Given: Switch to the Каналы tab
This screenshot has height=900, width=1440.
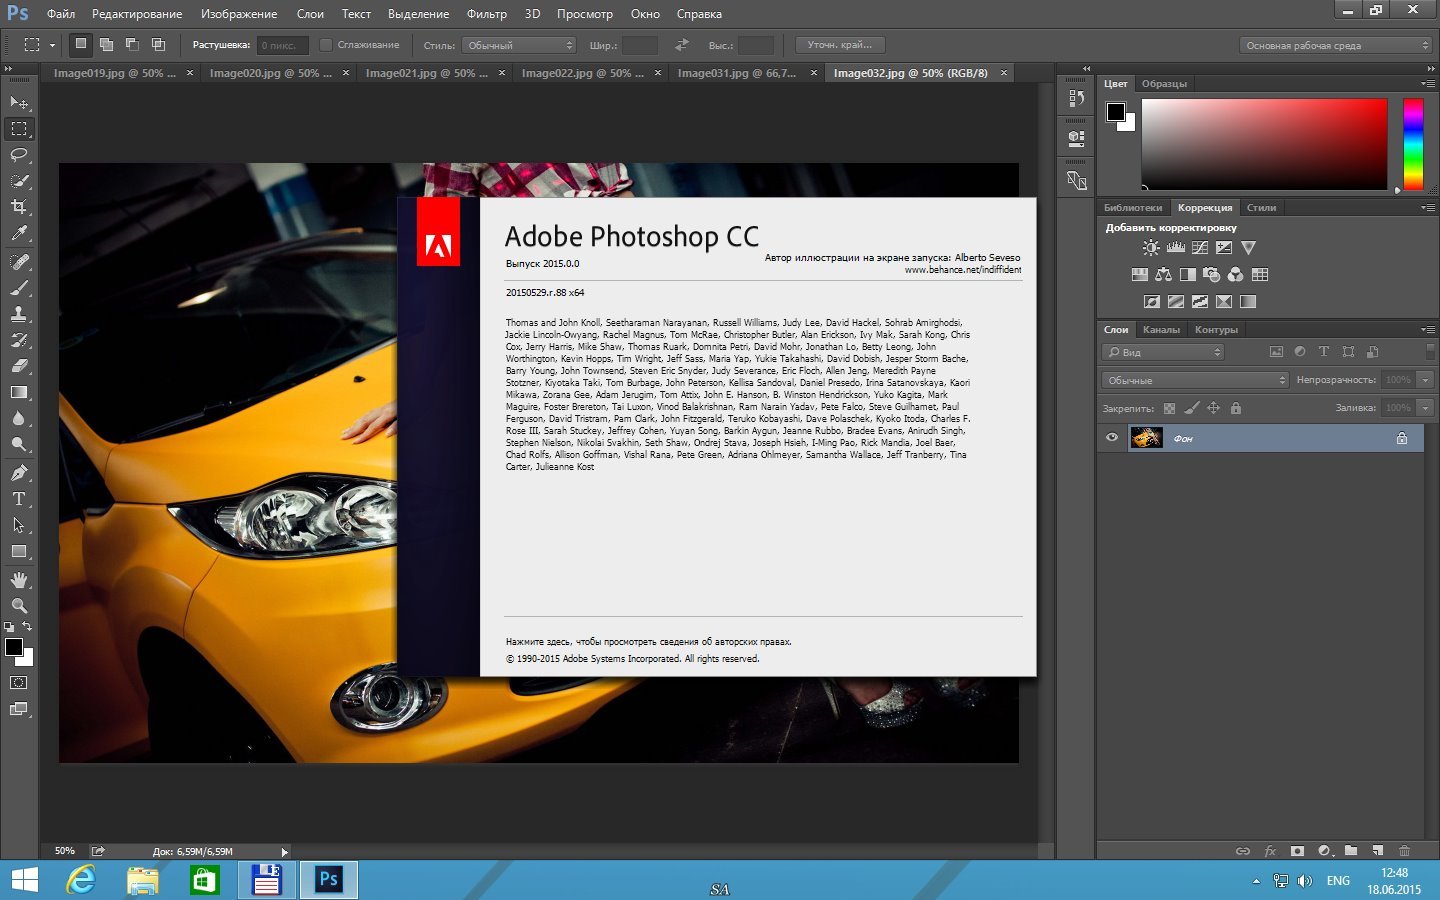Looking at the screenshot, I should coord(1161,329).
